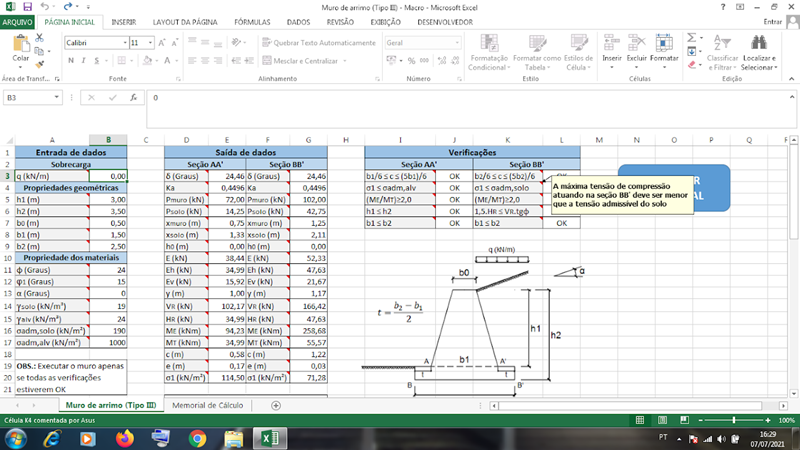Image resolution: width=800 pixels, height=450 pixels.
Task: Click Entrar sign-in link
Action: click(x=772, y=22)
